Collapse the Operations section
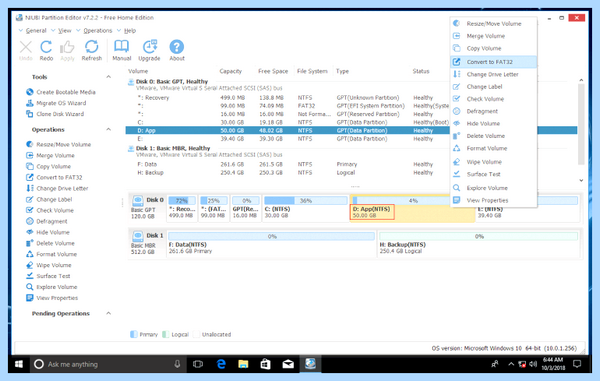 pyautogui.click(x=109, y=129)
